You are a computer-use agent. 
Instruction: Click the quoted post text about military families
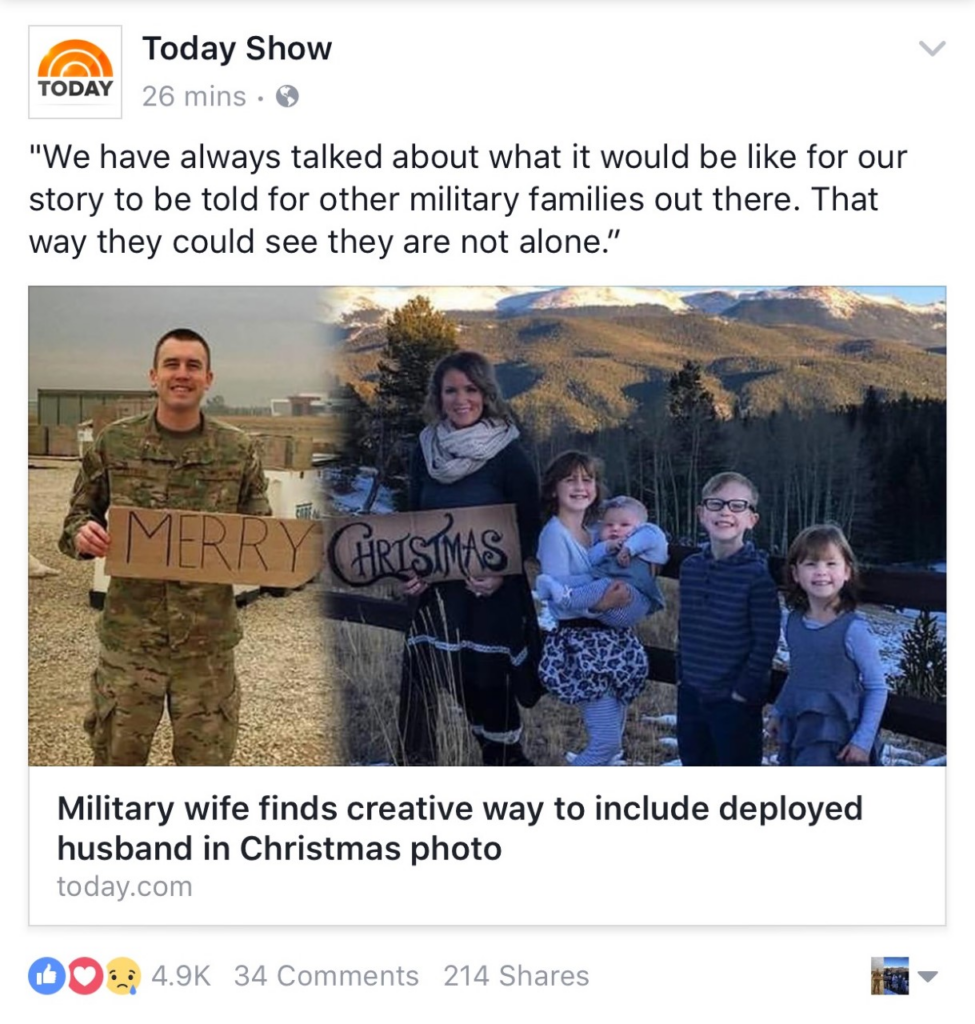click(468, 199)
